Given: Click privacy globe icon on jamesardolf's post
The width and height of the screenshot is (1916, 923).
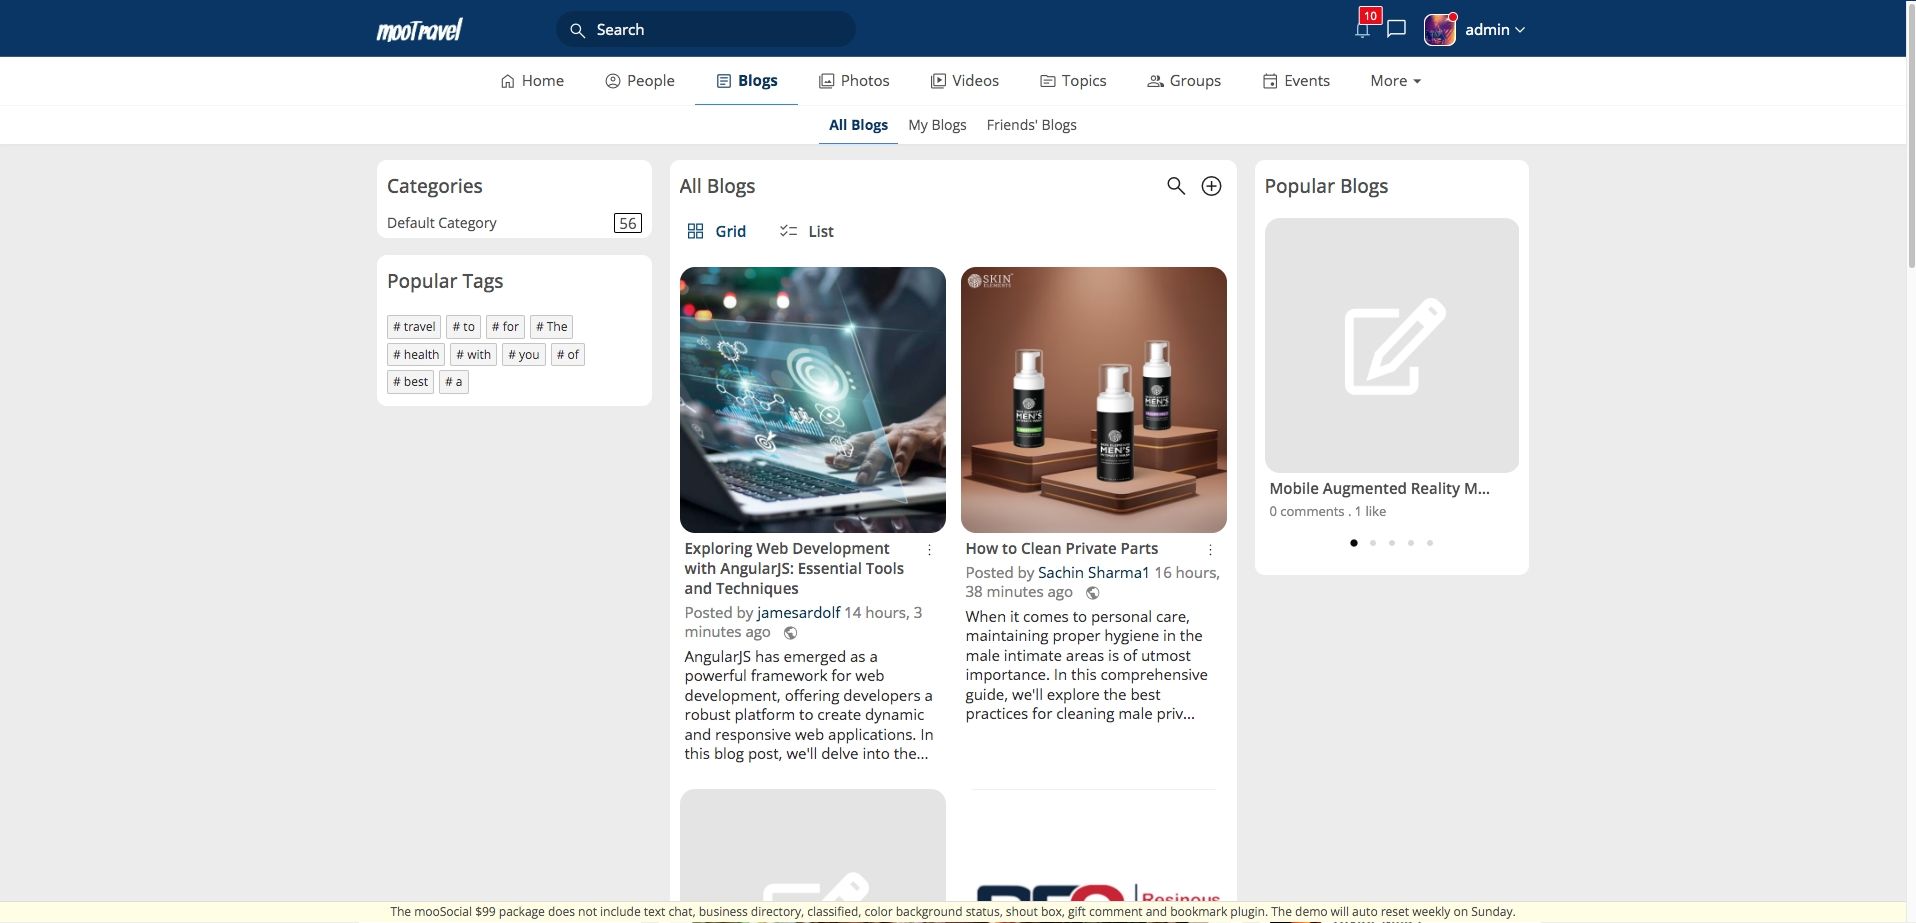Looking at the screenshot, I should point(790,633).
